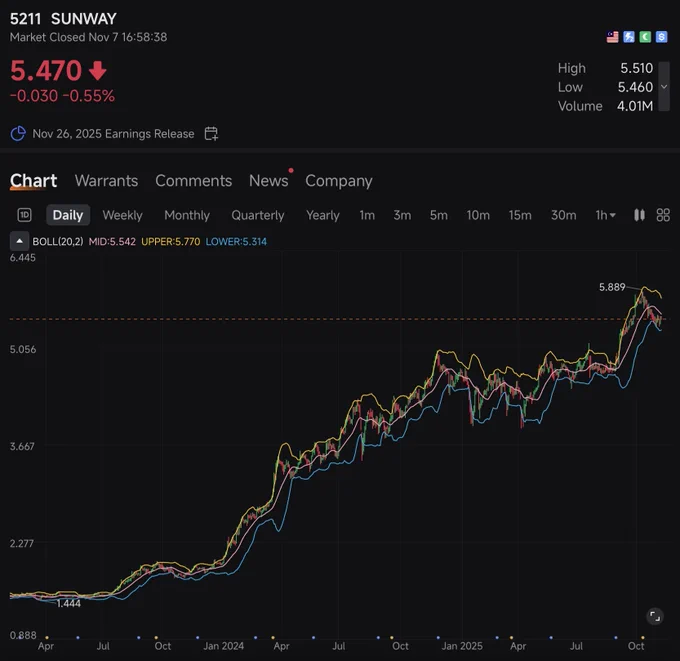Click the MID:5.542 indicator value
Viewport: 680px width, 661px height.
tap(112, 242)
